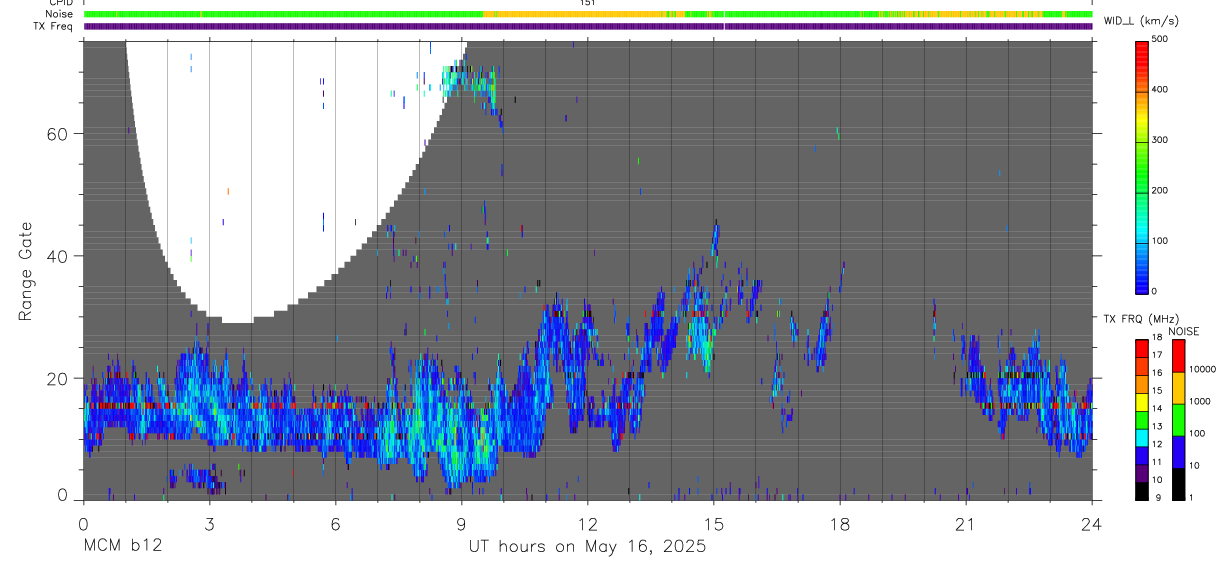Click the yellow TX FRQ legend segment
The width and height of the screenshot is (1228, 567).
[x=1141, y=402]
